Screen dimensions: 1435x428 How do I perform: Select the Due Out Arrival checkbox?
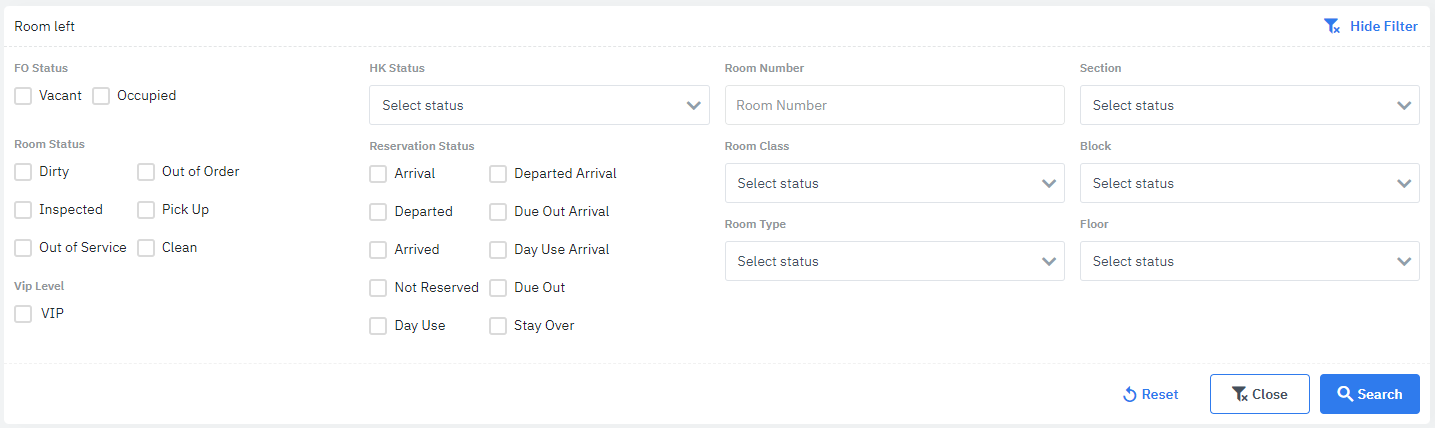pyautogui.click(x=498, y=212)
